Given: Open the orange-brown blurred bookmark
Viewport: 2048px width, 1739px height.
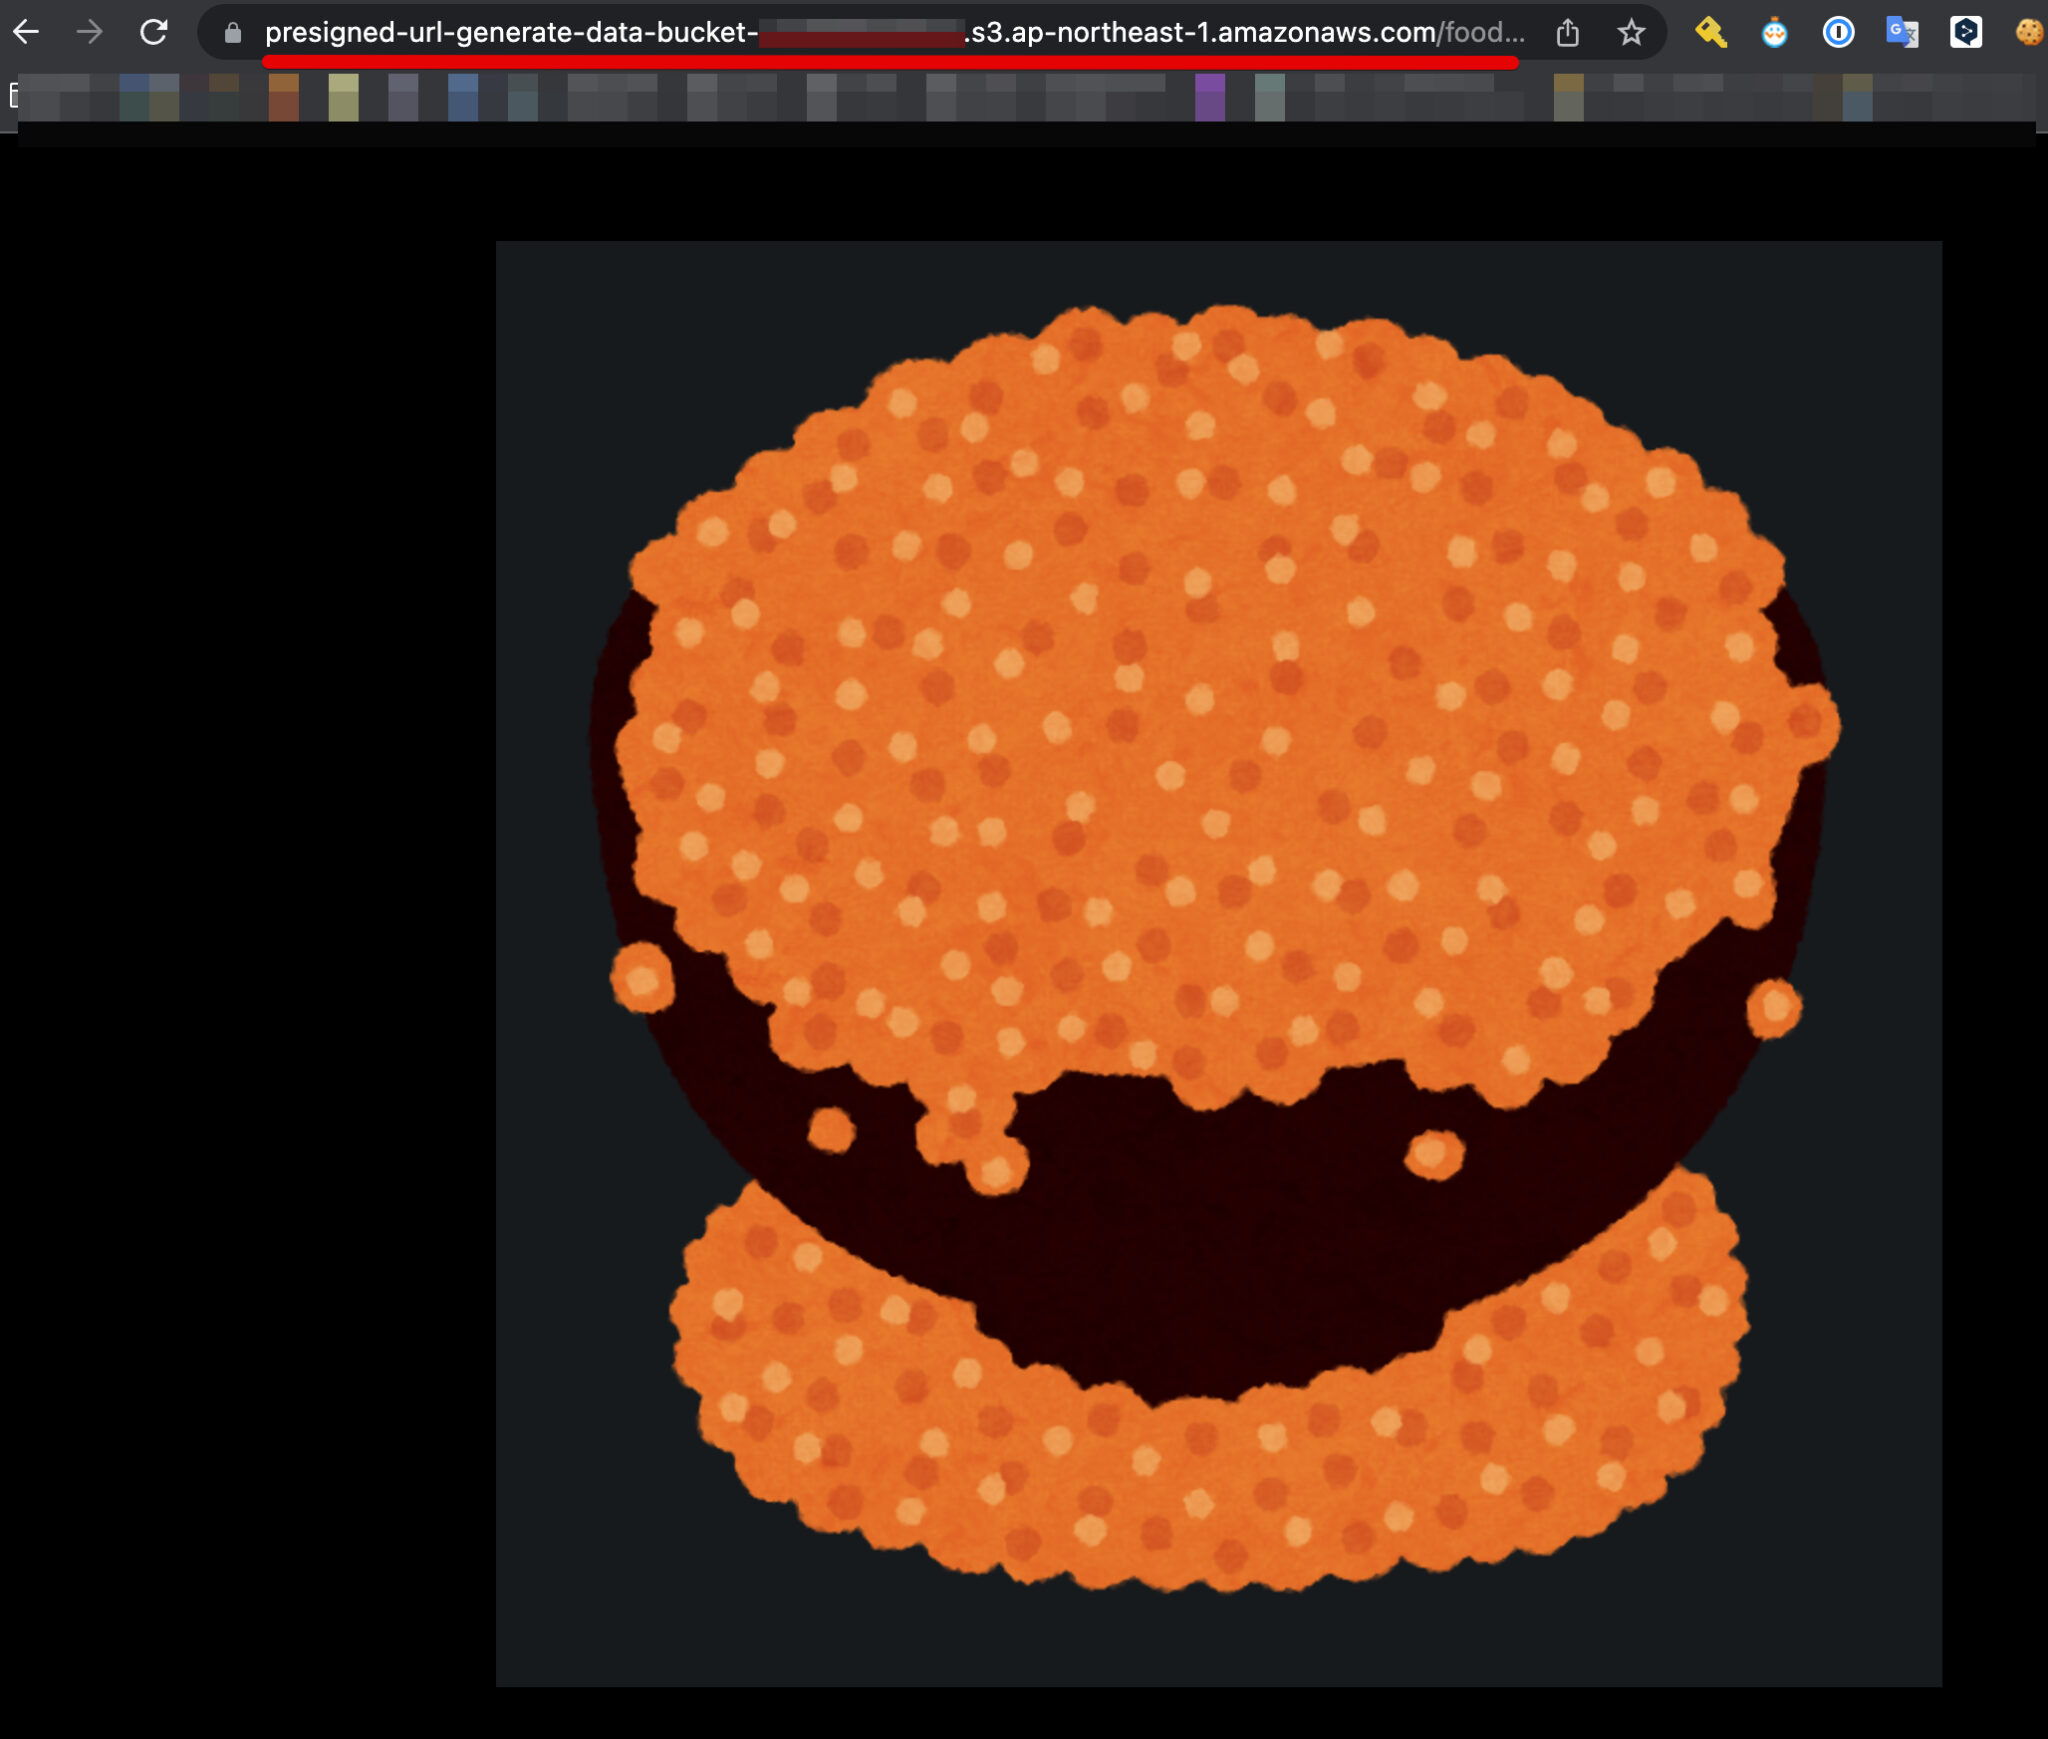Looking at the screenshot, I should [x=283, y=97].
